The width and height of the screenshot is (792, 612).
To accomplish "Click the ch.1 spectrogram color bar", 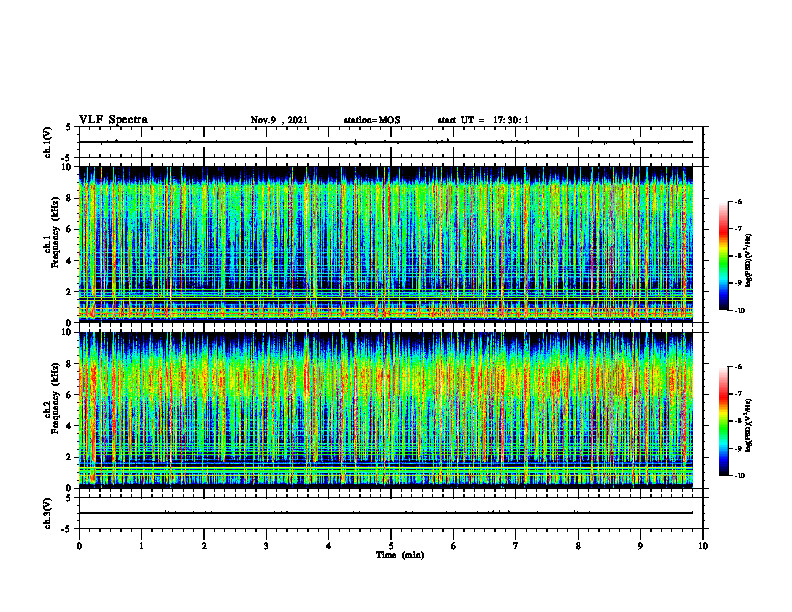I will [723, 256].
